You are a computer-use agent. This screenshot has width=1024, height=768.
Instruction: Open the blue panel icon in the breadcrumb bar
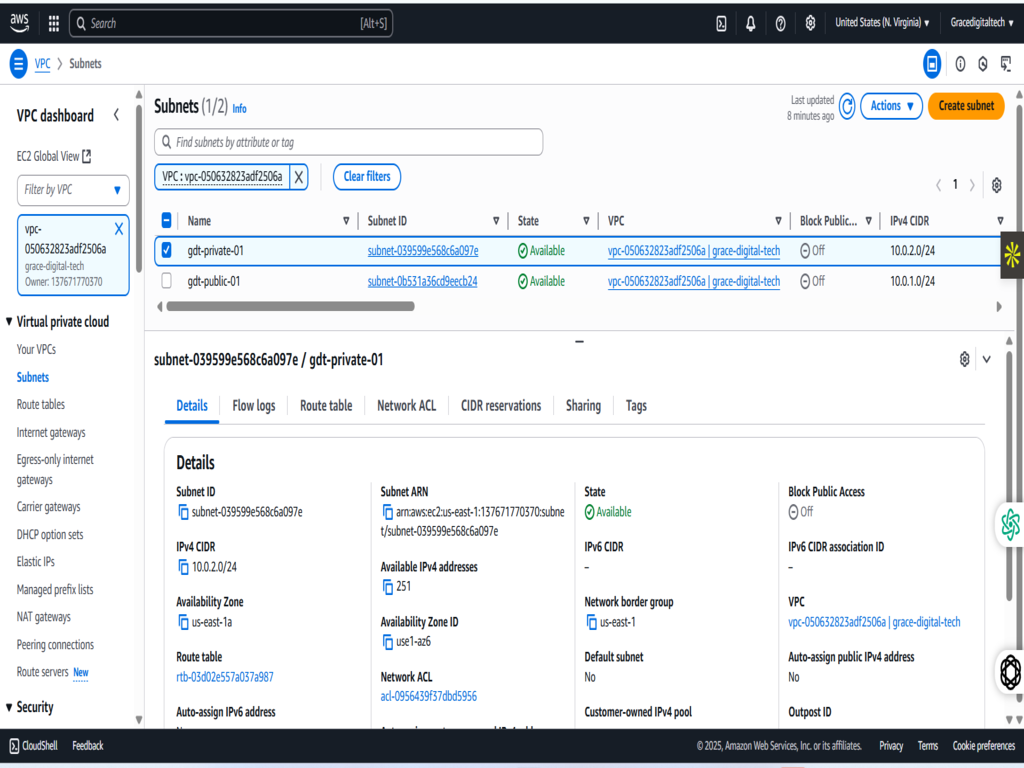coord(932,64)
